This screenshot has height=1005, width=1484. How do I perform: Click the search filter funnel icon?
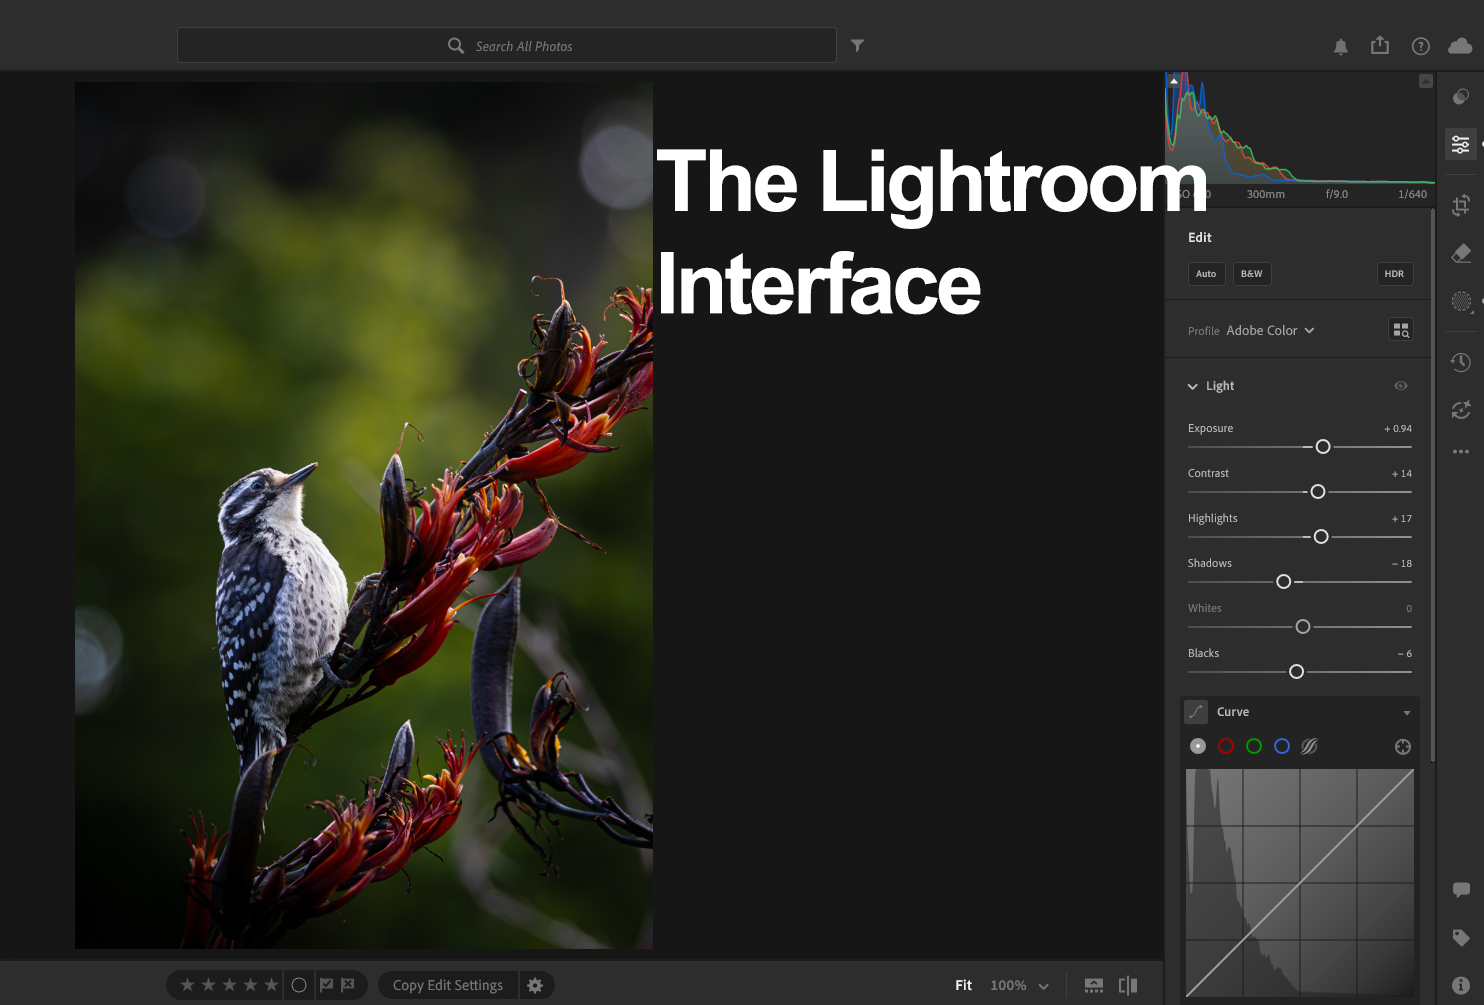click(x=857, y=45)
